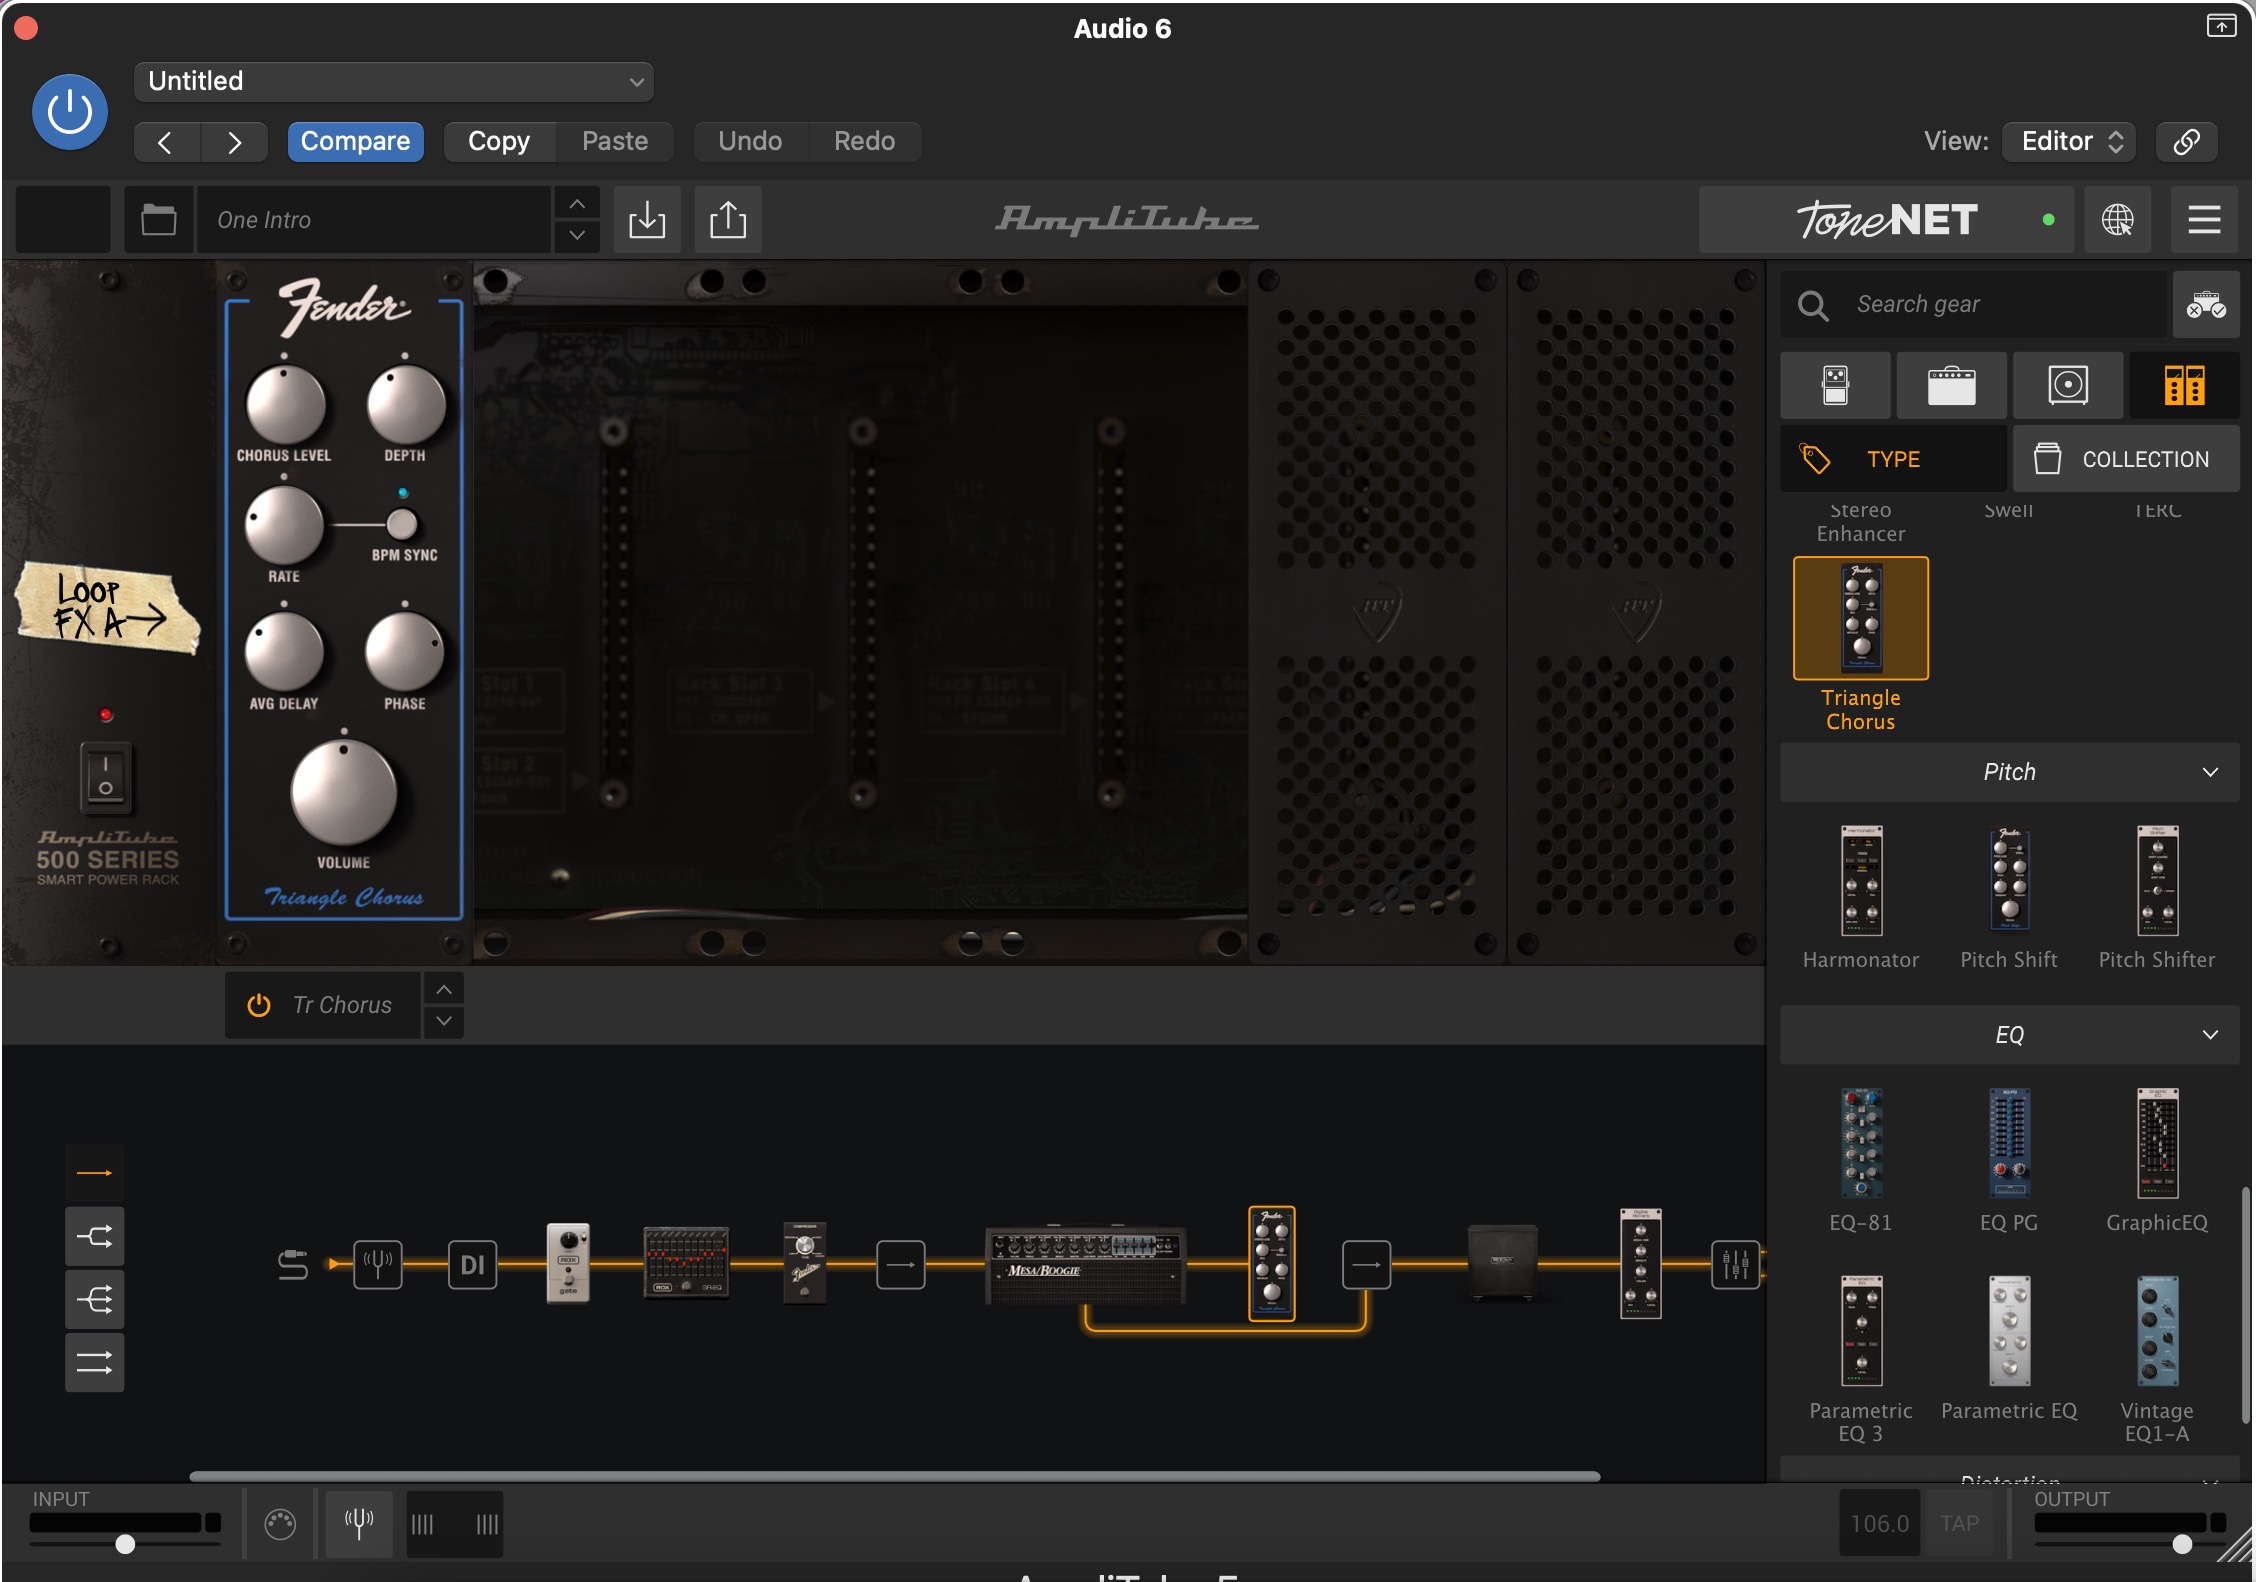Switch to the COLLECTION tab
This screenshot has width=2256, height=1582.
(x=2126, y=459)
